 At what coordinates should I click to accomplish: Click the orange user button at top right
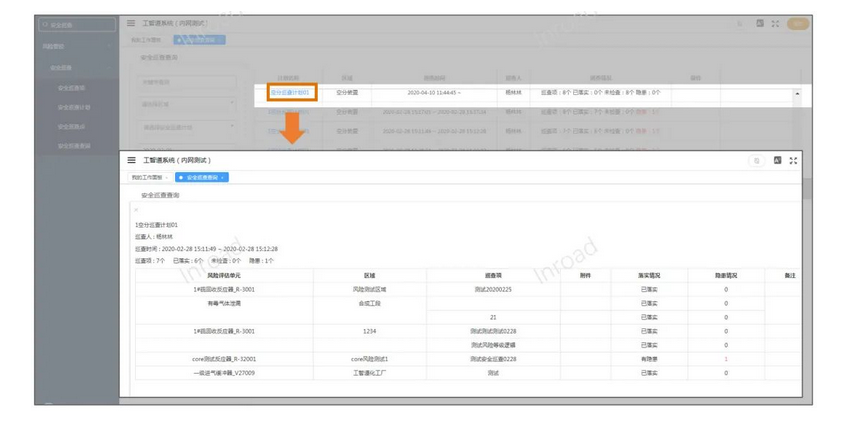pyautogui.click(x=798, y=23)
